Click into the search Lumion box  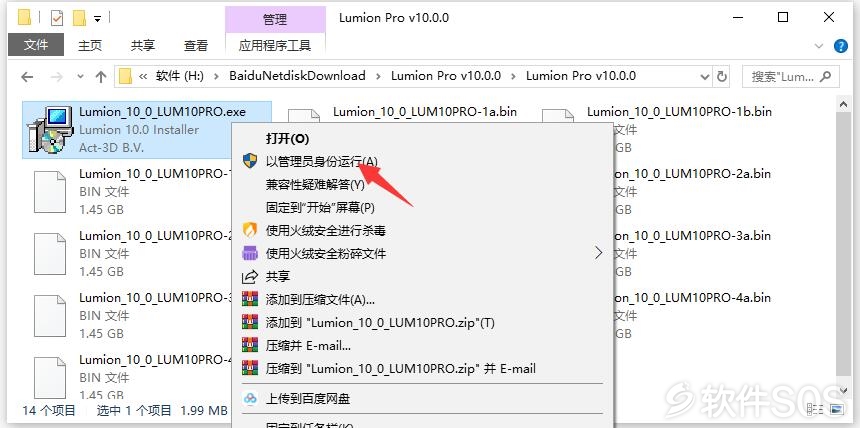[790, 77]
